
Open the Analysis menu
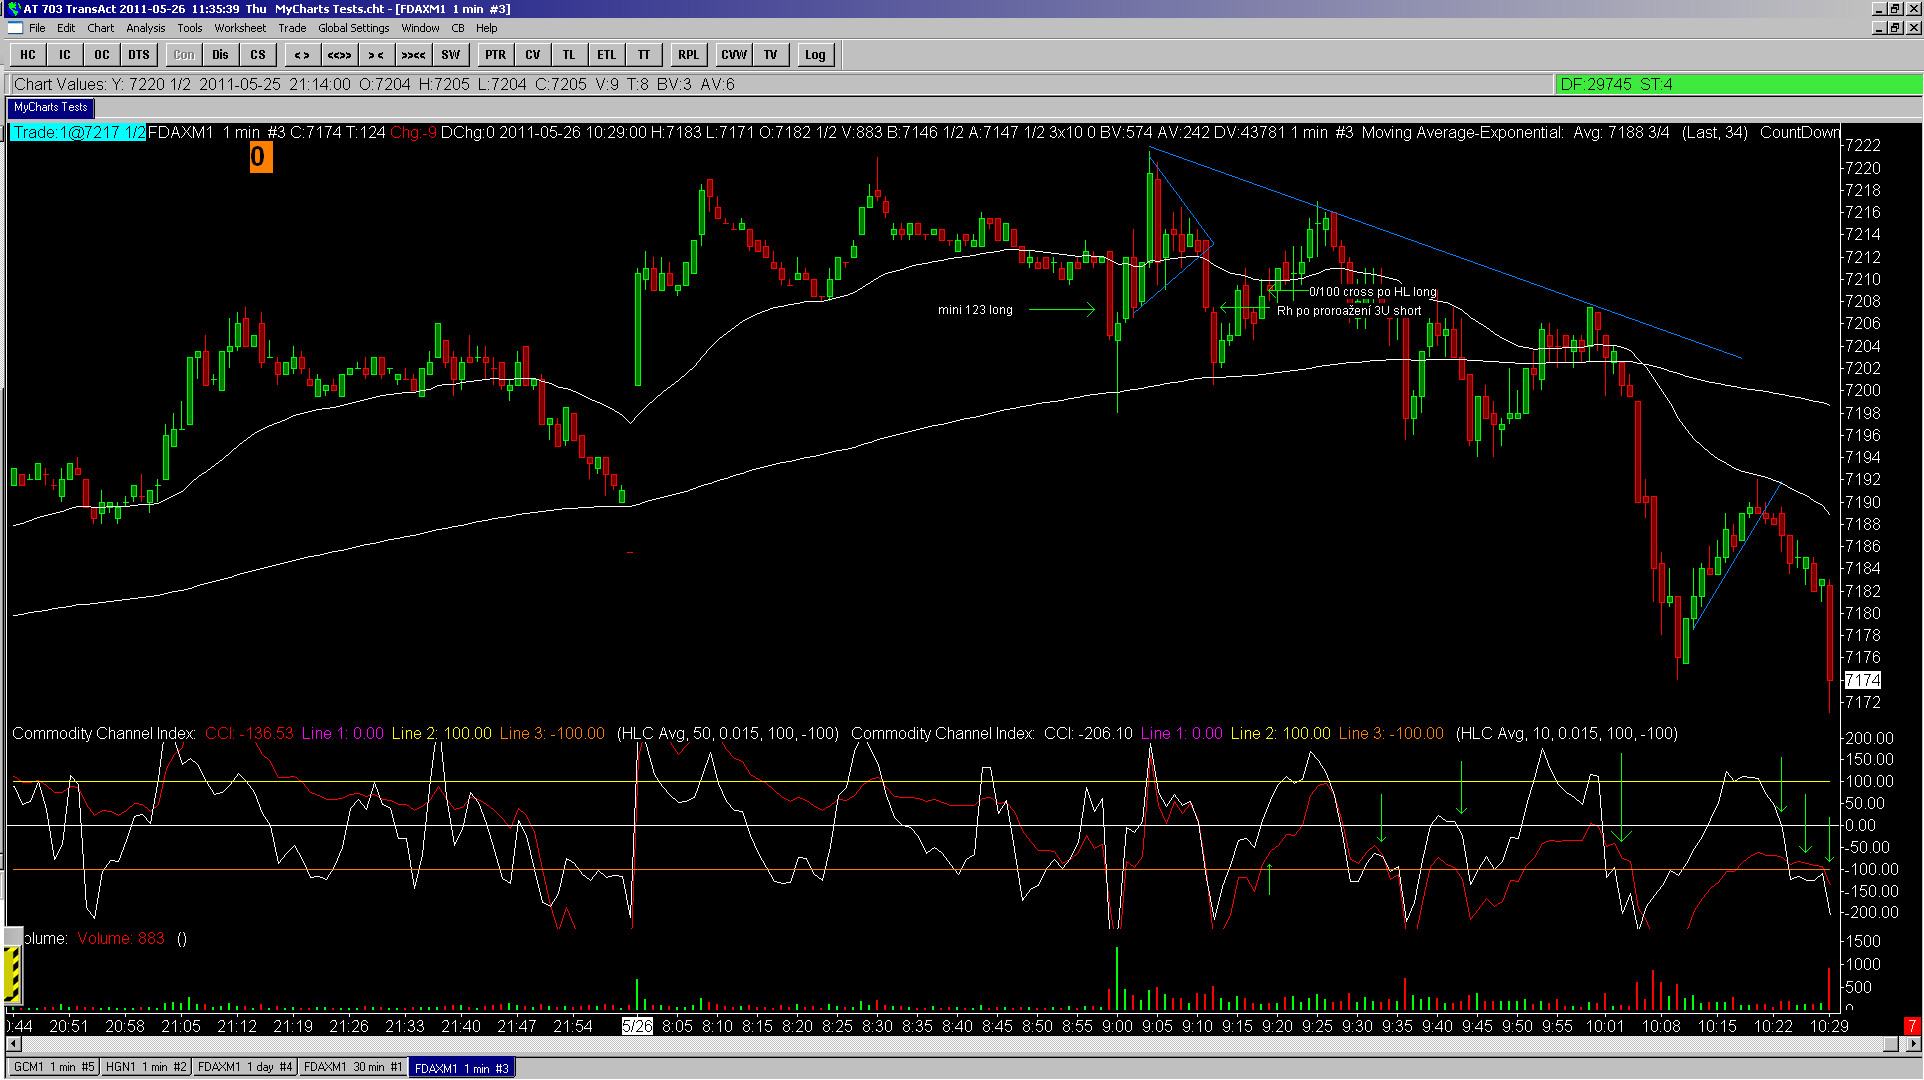pos(145,28)
